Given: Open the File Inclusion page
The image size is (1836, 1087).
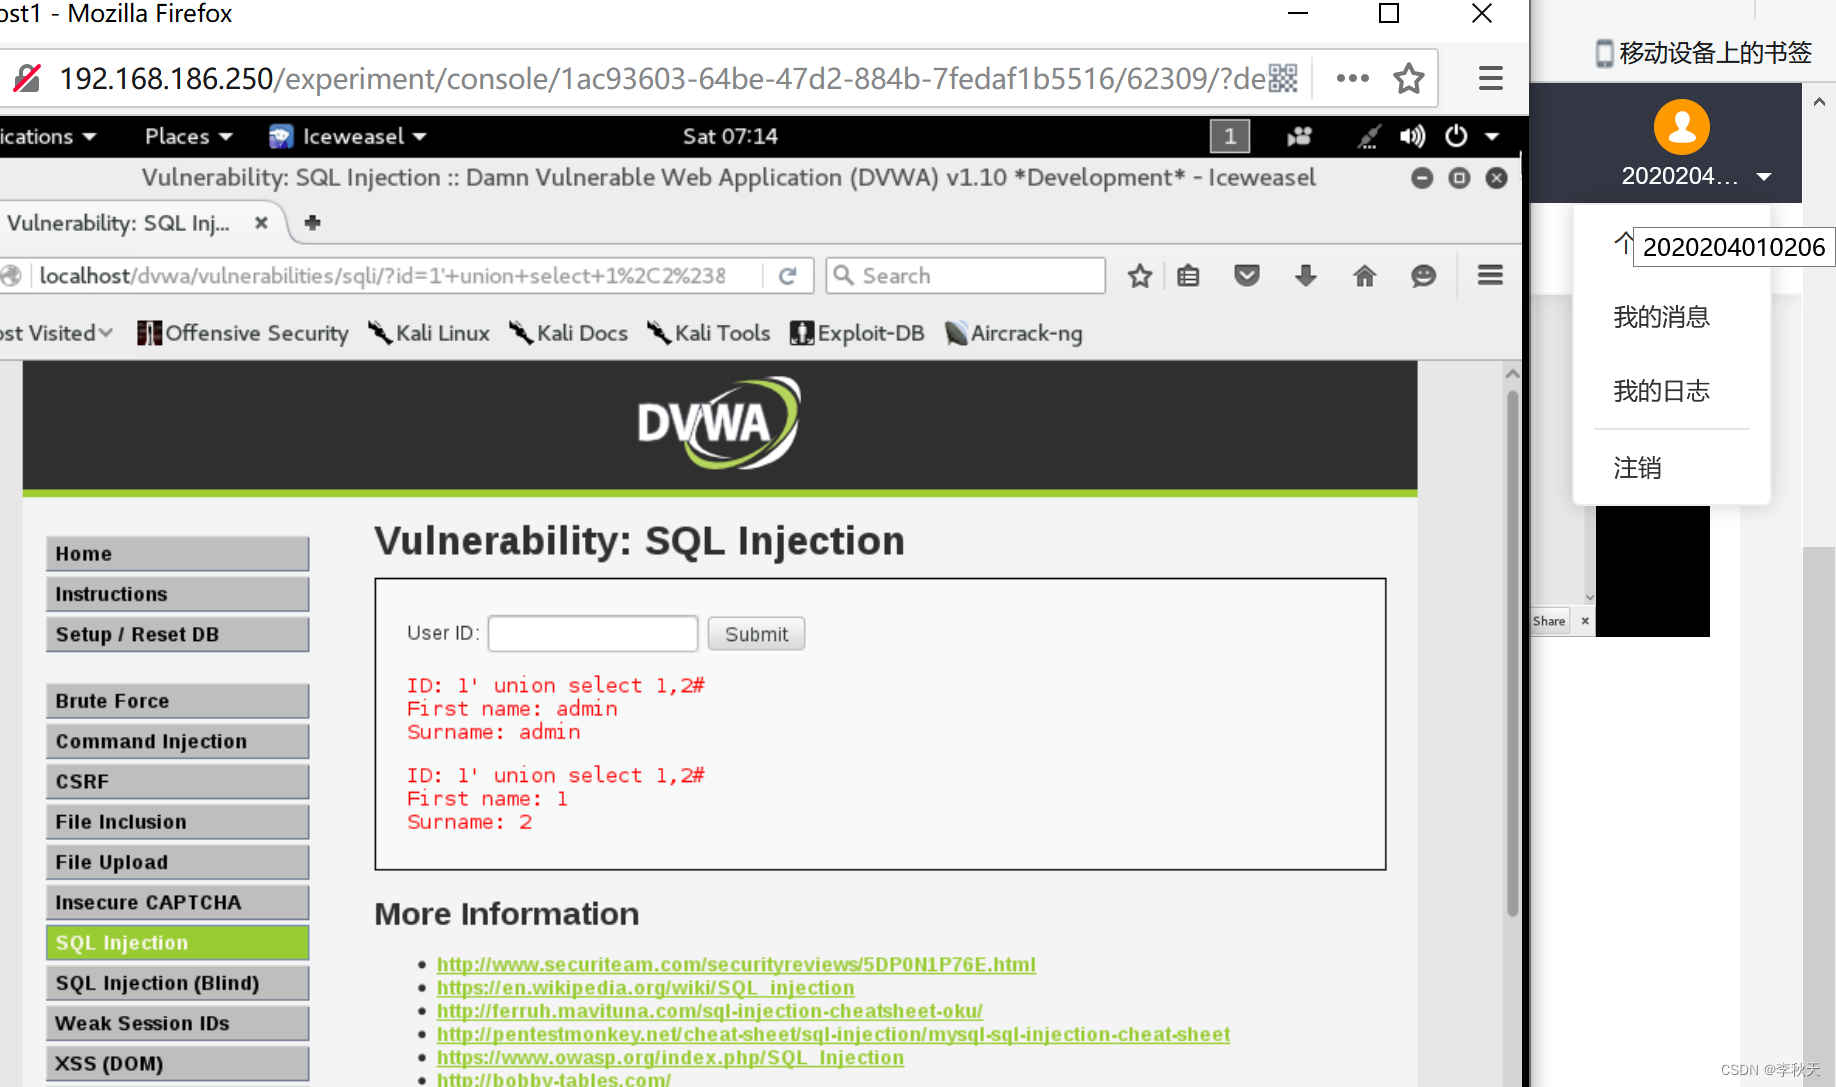Looking at the screenshot, I should coord(177,822).
